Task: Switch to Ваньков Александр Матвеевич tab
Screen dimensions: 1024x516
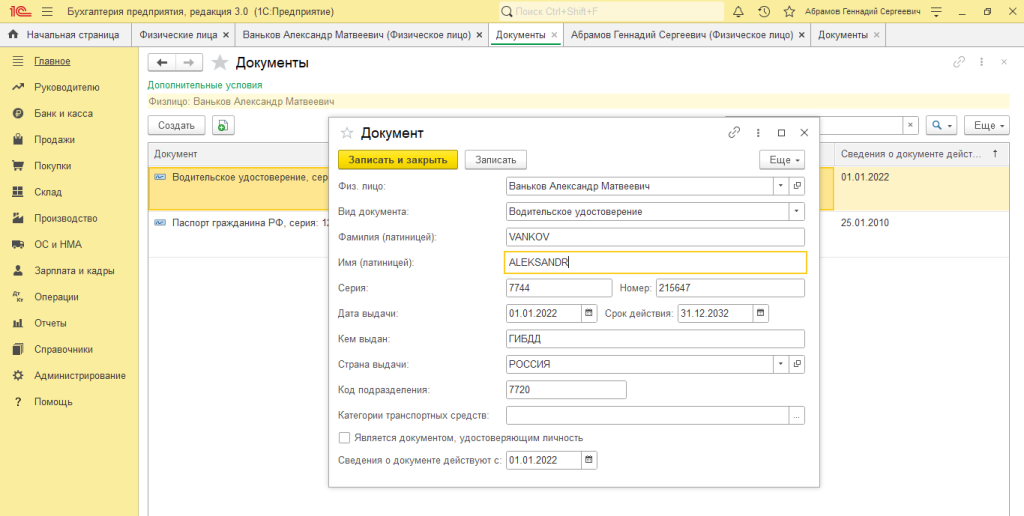Action: coord(356,35)
